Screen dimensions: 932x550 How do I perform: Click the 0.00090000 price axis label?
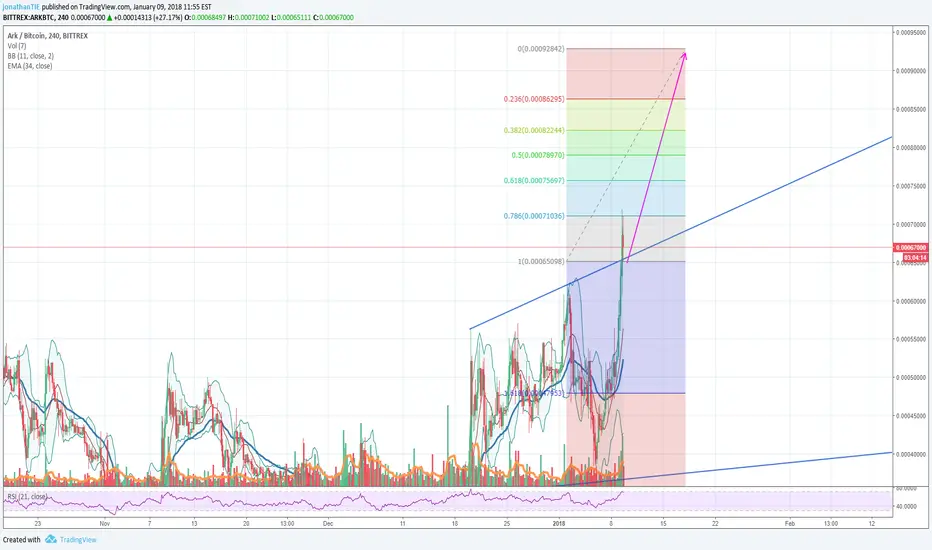coord(911,71)
